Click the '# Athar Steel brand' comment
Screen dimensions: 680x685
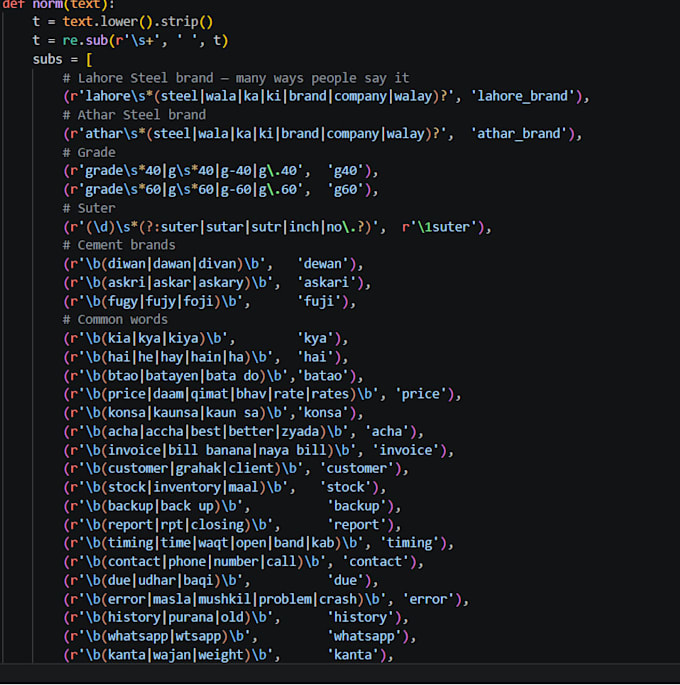click(x=134, y=115)
